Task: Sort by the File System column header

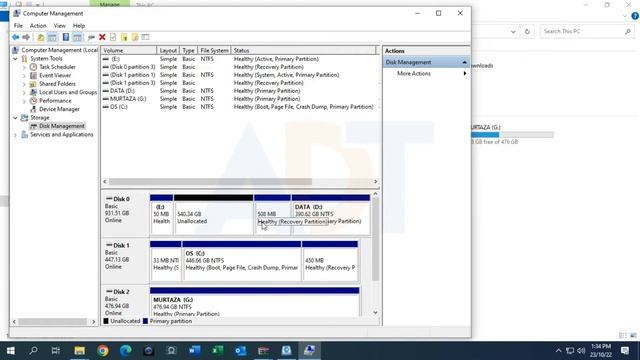Action: click(214, 50)
